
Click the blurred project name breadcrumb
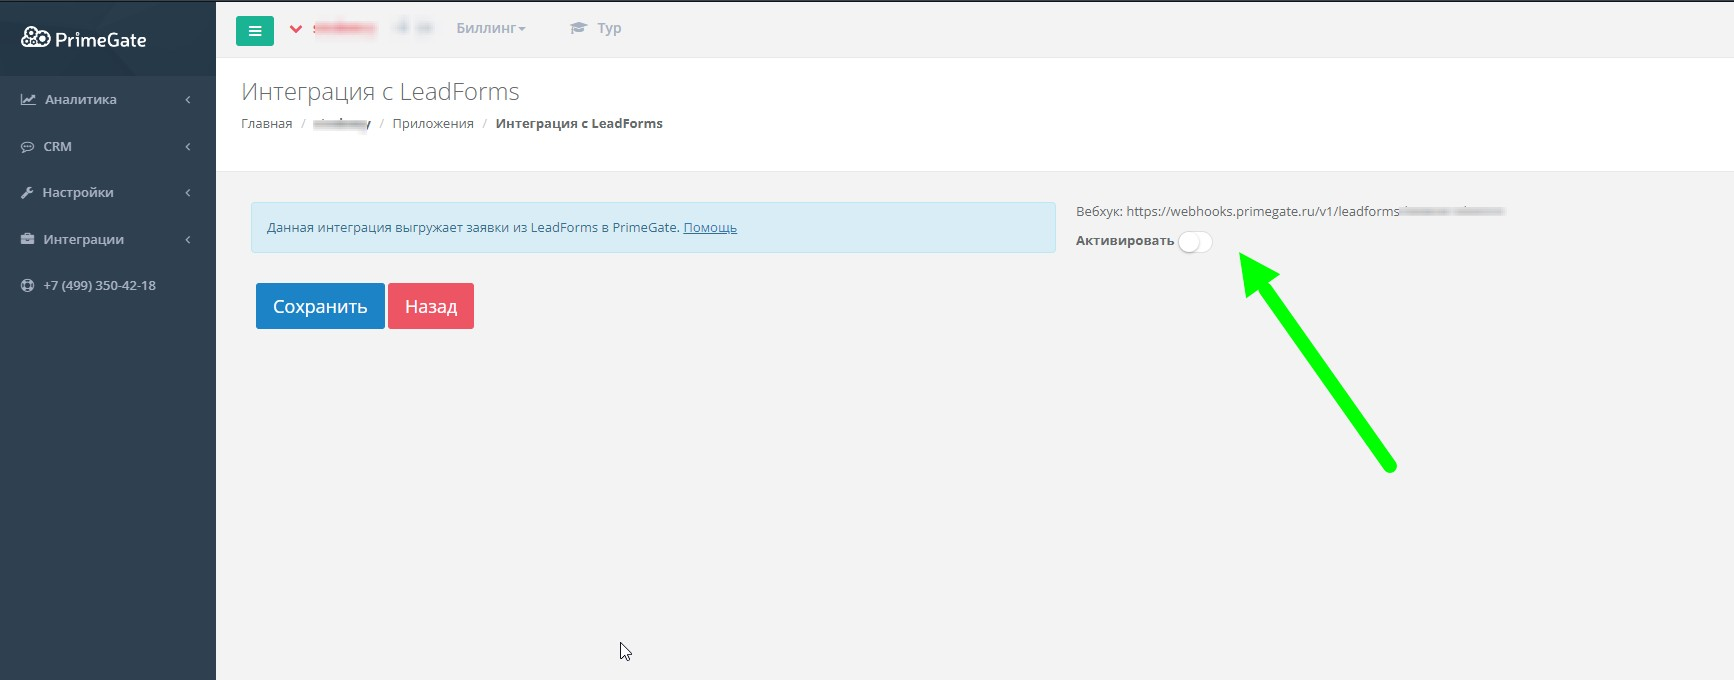tap(342, 123)
